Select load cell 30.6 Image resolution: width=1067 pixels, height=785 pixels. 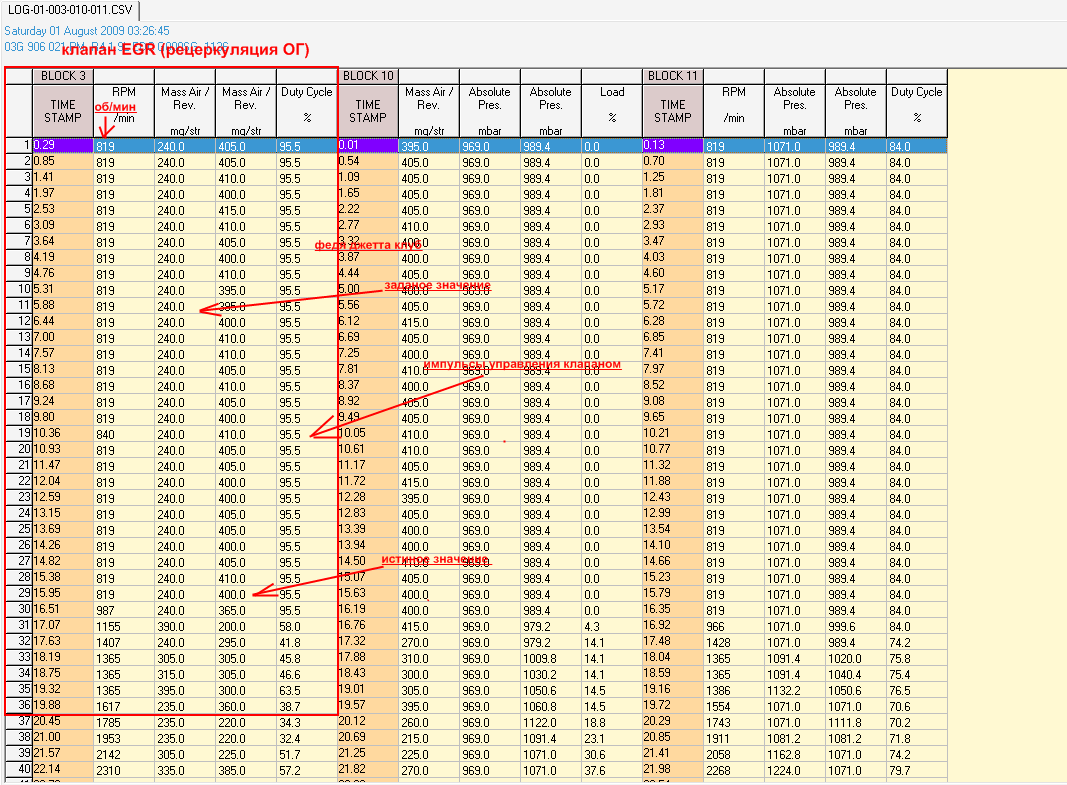(x=612, y=754)
